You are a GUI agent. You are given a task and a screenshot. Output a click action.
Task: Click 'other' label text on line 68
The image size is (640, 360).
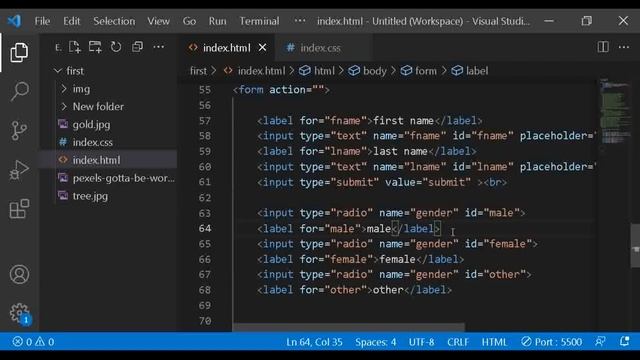click(x=388, y=290)
